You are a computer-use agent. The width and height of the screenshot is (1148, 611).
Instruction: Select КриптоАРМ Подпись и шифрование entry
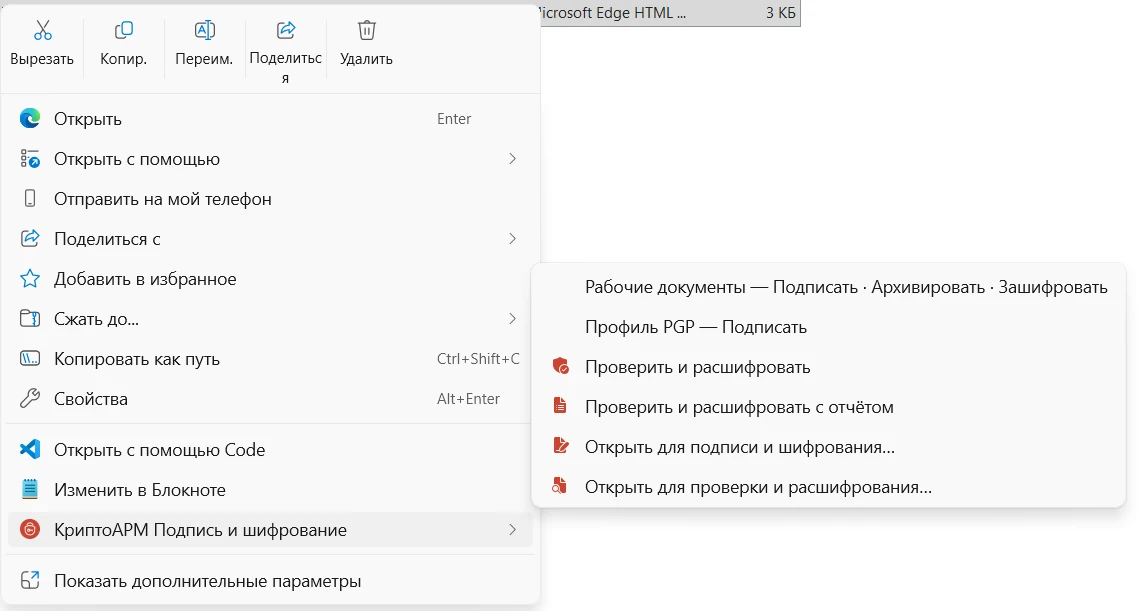point(270,530)
